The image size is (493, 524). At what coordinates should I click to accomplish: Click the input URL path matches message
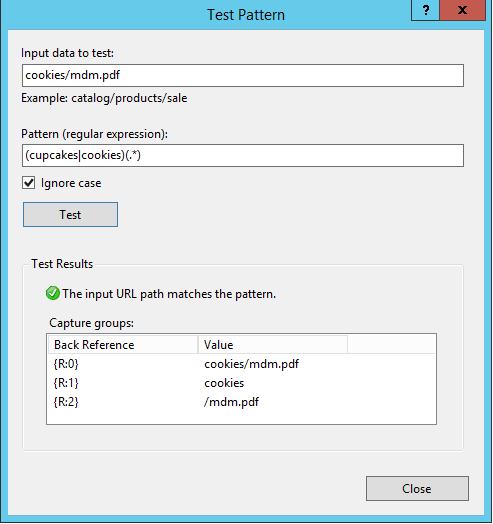tap(169, 294)
